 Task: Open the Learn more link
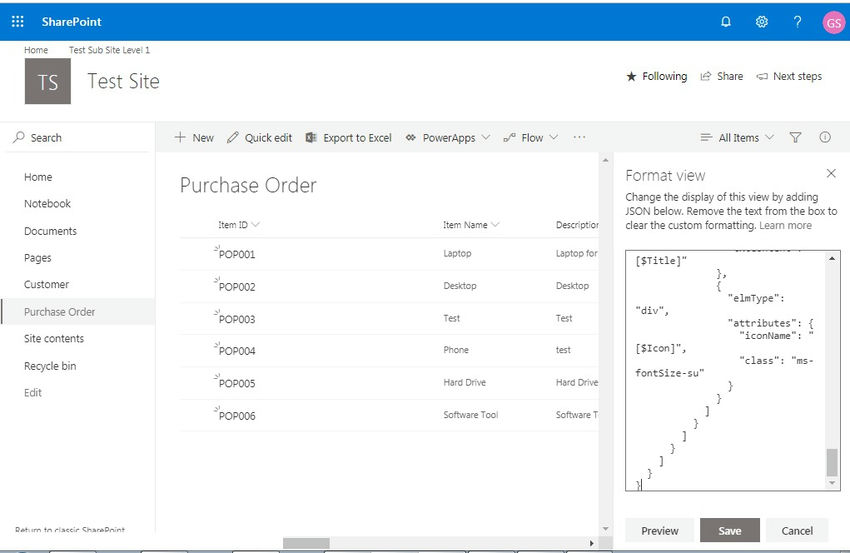(785, 226)
